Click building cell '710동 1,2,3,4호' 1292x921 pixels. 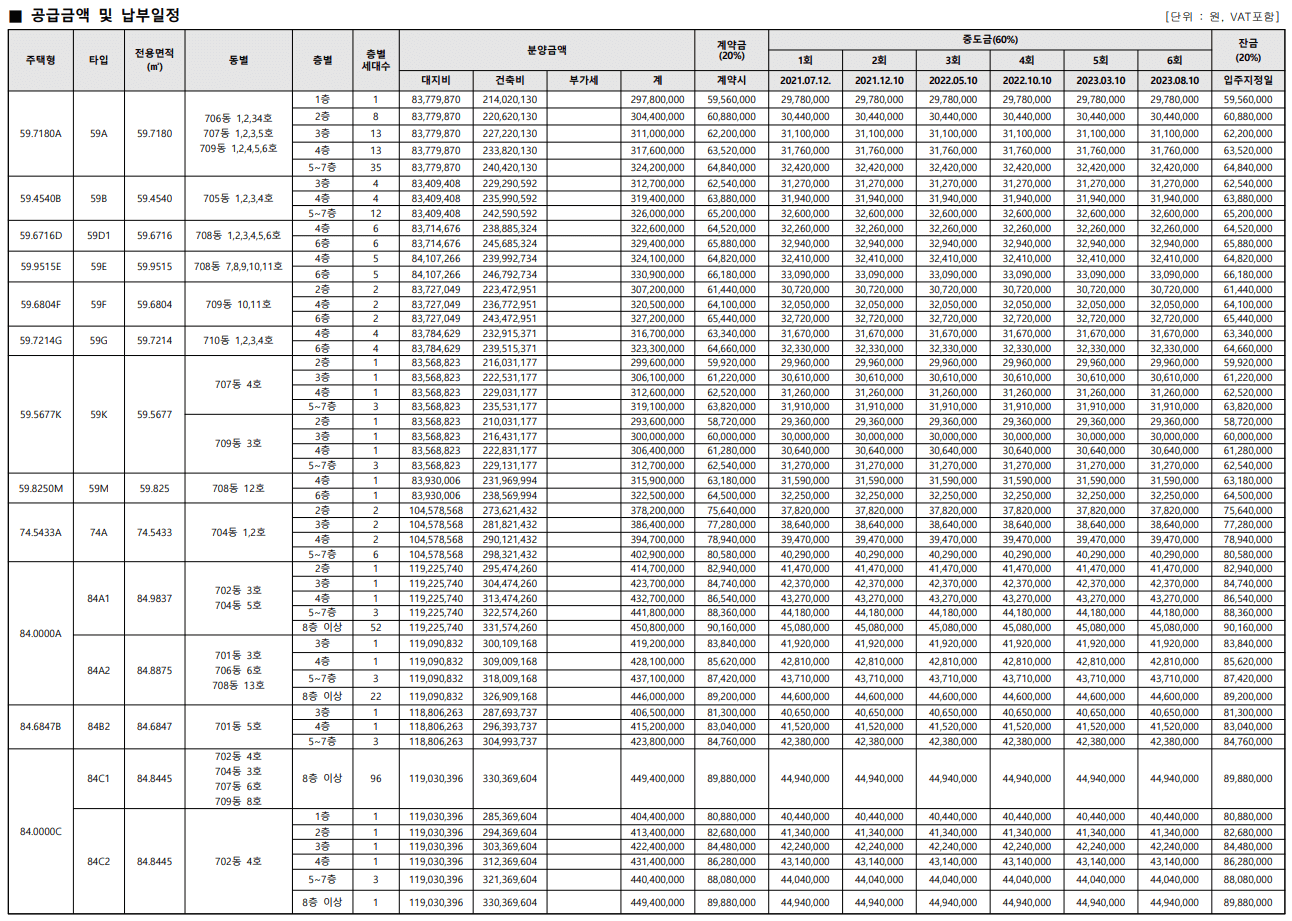tap(238, 340)
